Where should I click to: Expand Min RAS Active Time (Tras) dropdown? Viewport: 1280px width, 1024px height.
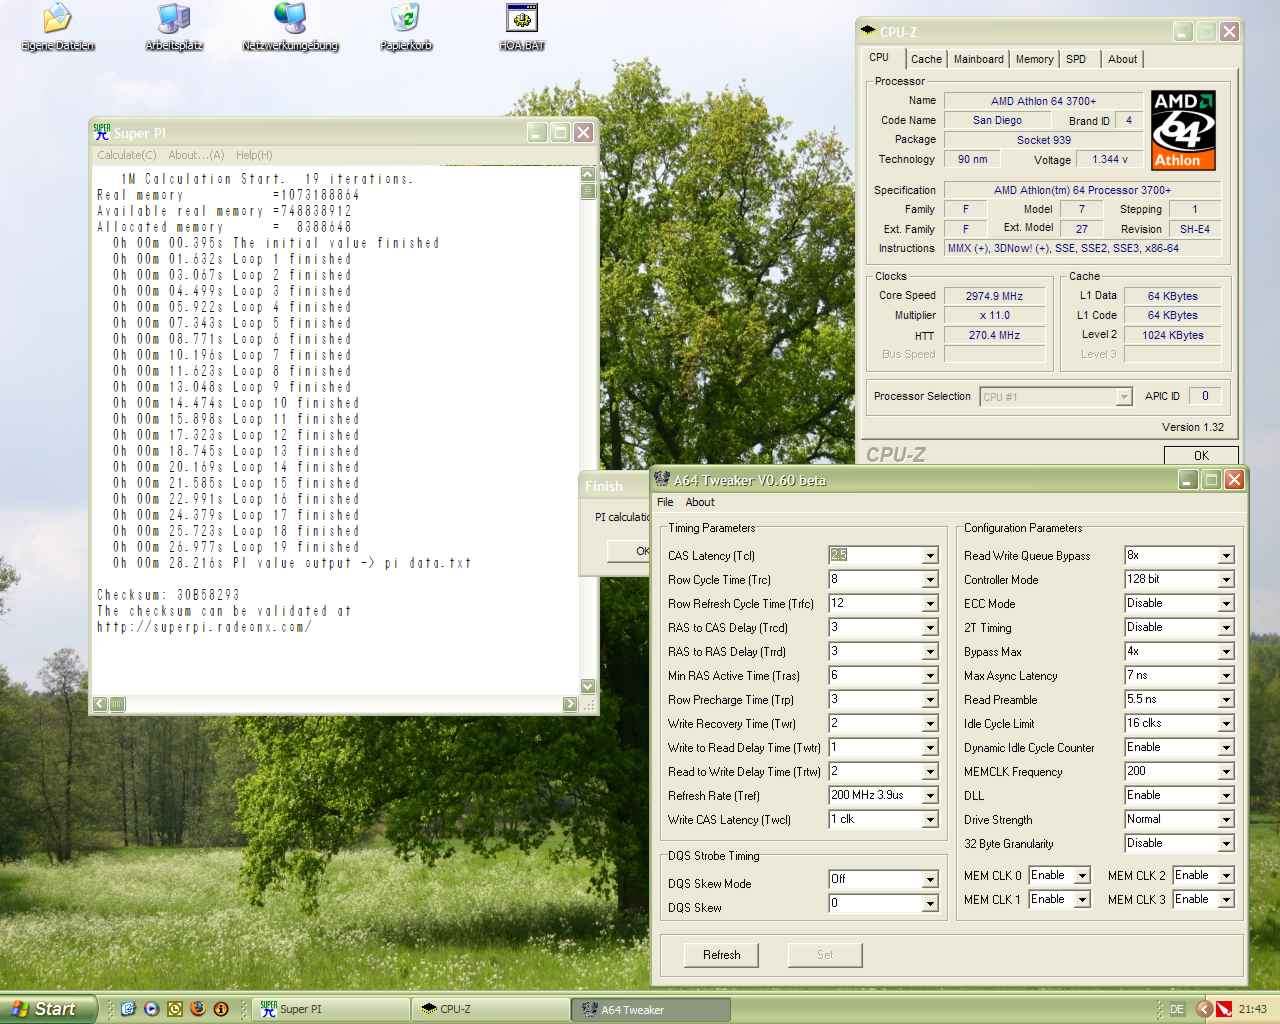pos(930,676)
